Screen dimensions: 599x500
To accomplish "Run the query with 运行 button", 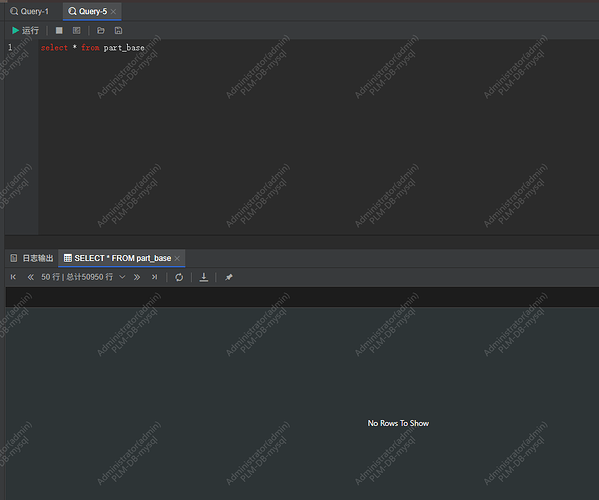I will pos(25,31).
